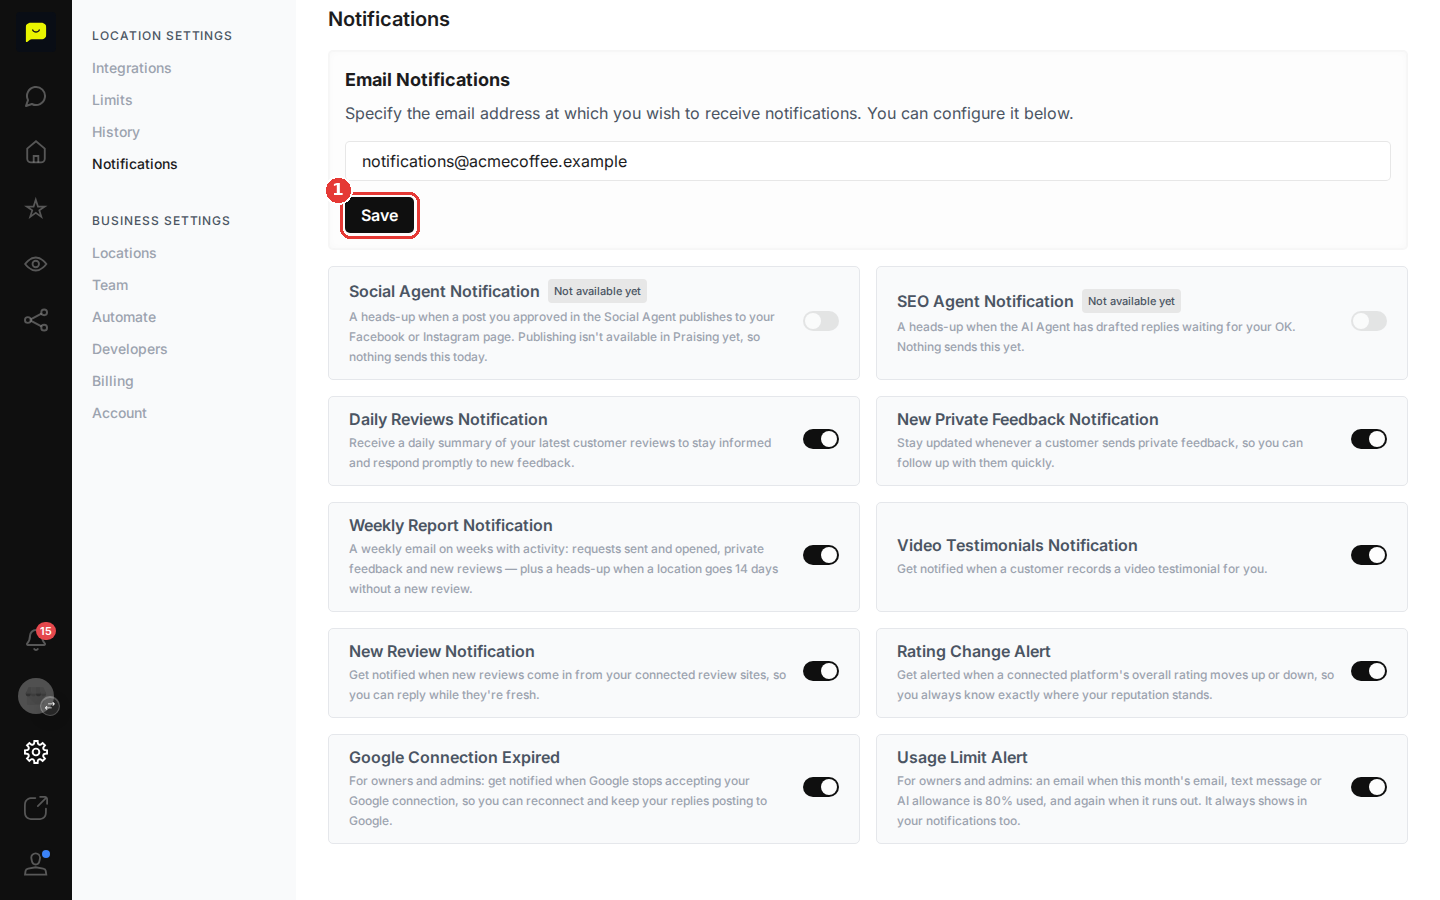
Task: Open Developers settings page
Action: (x=130, y=349)
